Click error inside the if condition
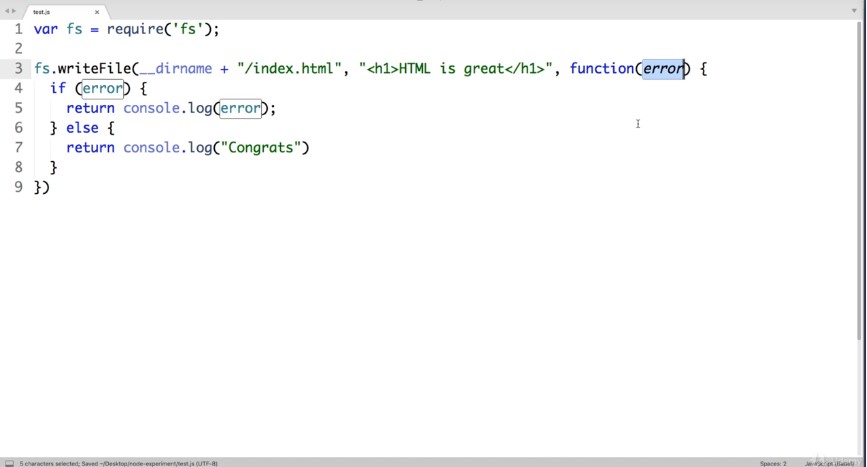The image size is (867, 467). click(x=102, y=89)
